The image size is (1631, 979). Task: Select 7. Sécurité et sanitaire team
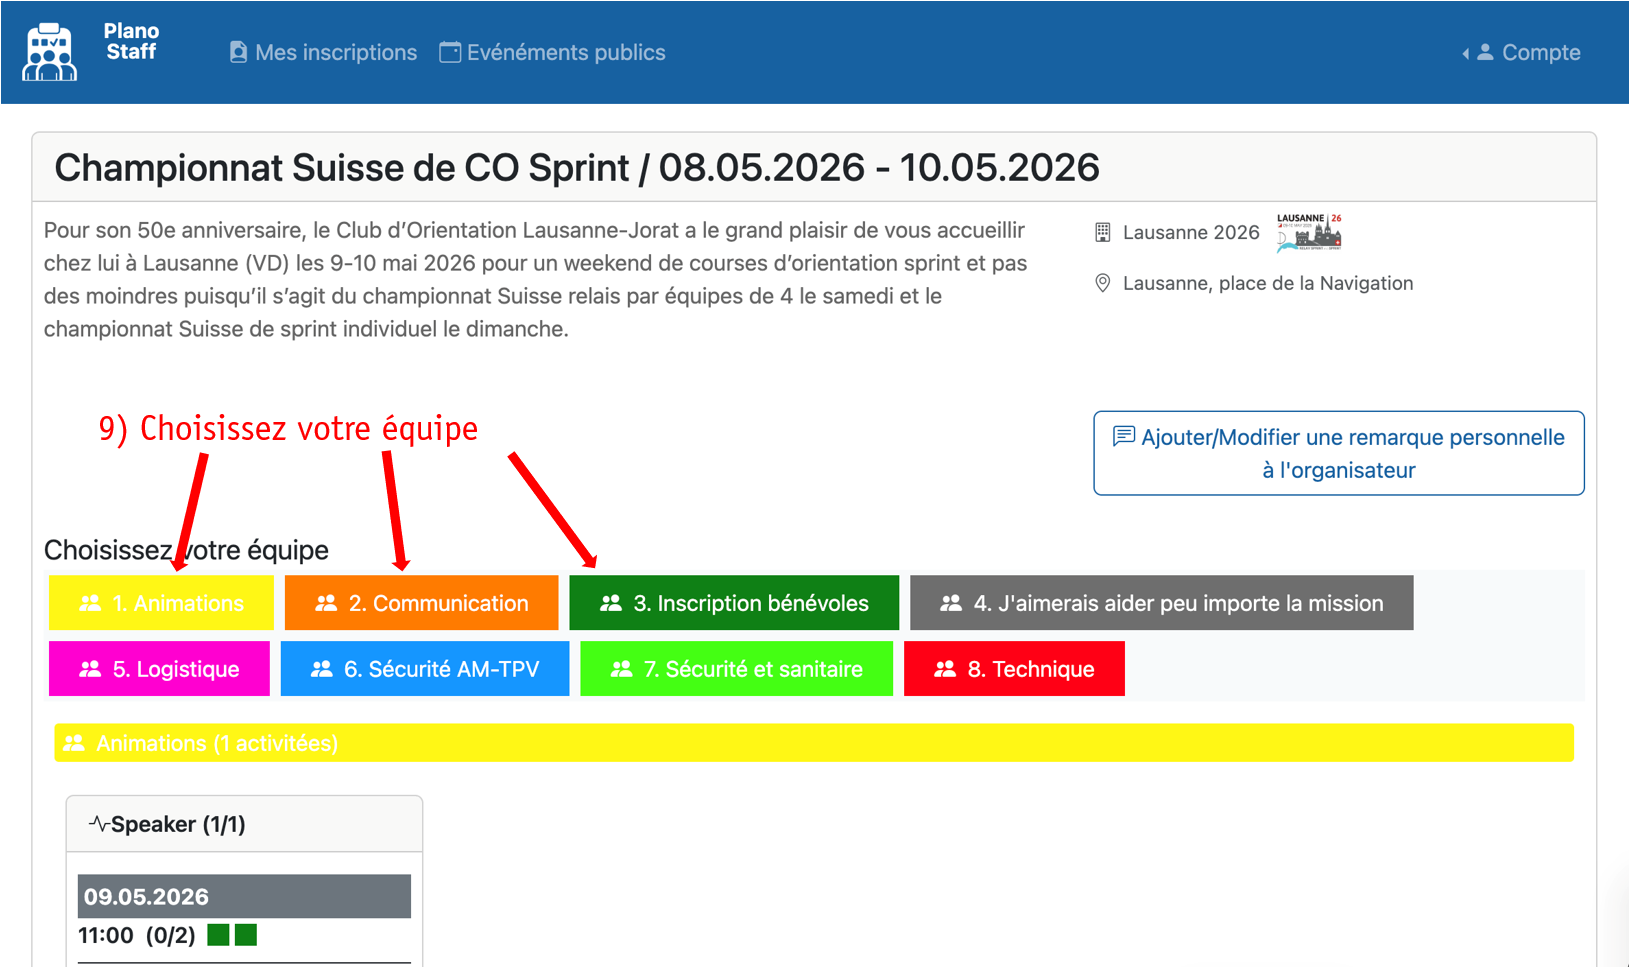pos(736,669)
